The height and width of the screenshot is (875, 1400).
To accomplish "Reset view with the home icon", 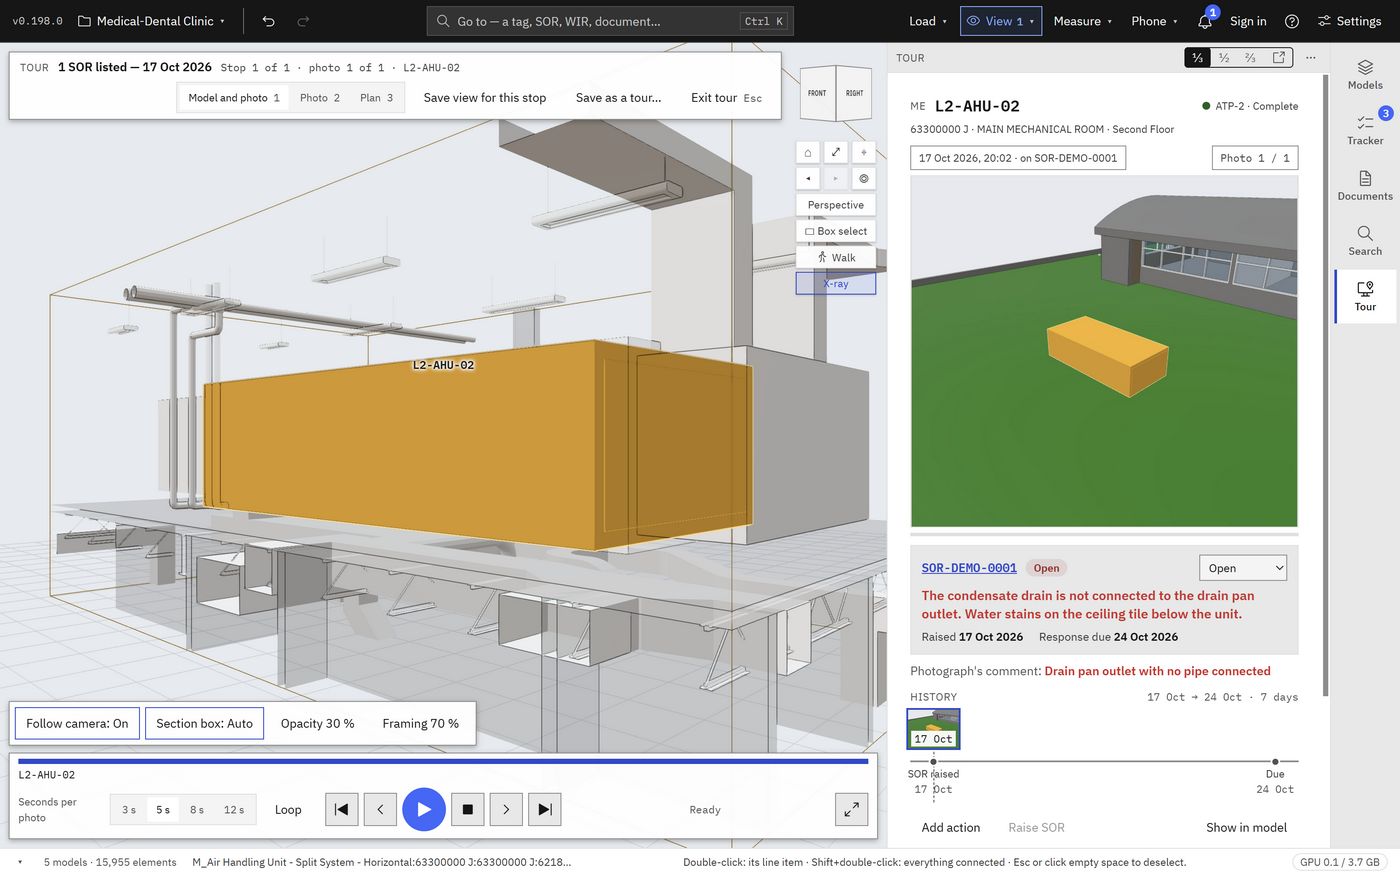I will point(808,152).
